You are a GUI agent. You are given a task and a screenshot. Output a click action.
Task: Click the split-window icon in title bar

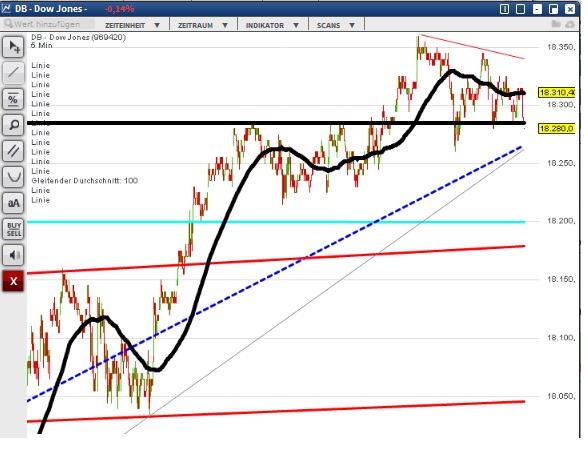[x=504, y=9]
